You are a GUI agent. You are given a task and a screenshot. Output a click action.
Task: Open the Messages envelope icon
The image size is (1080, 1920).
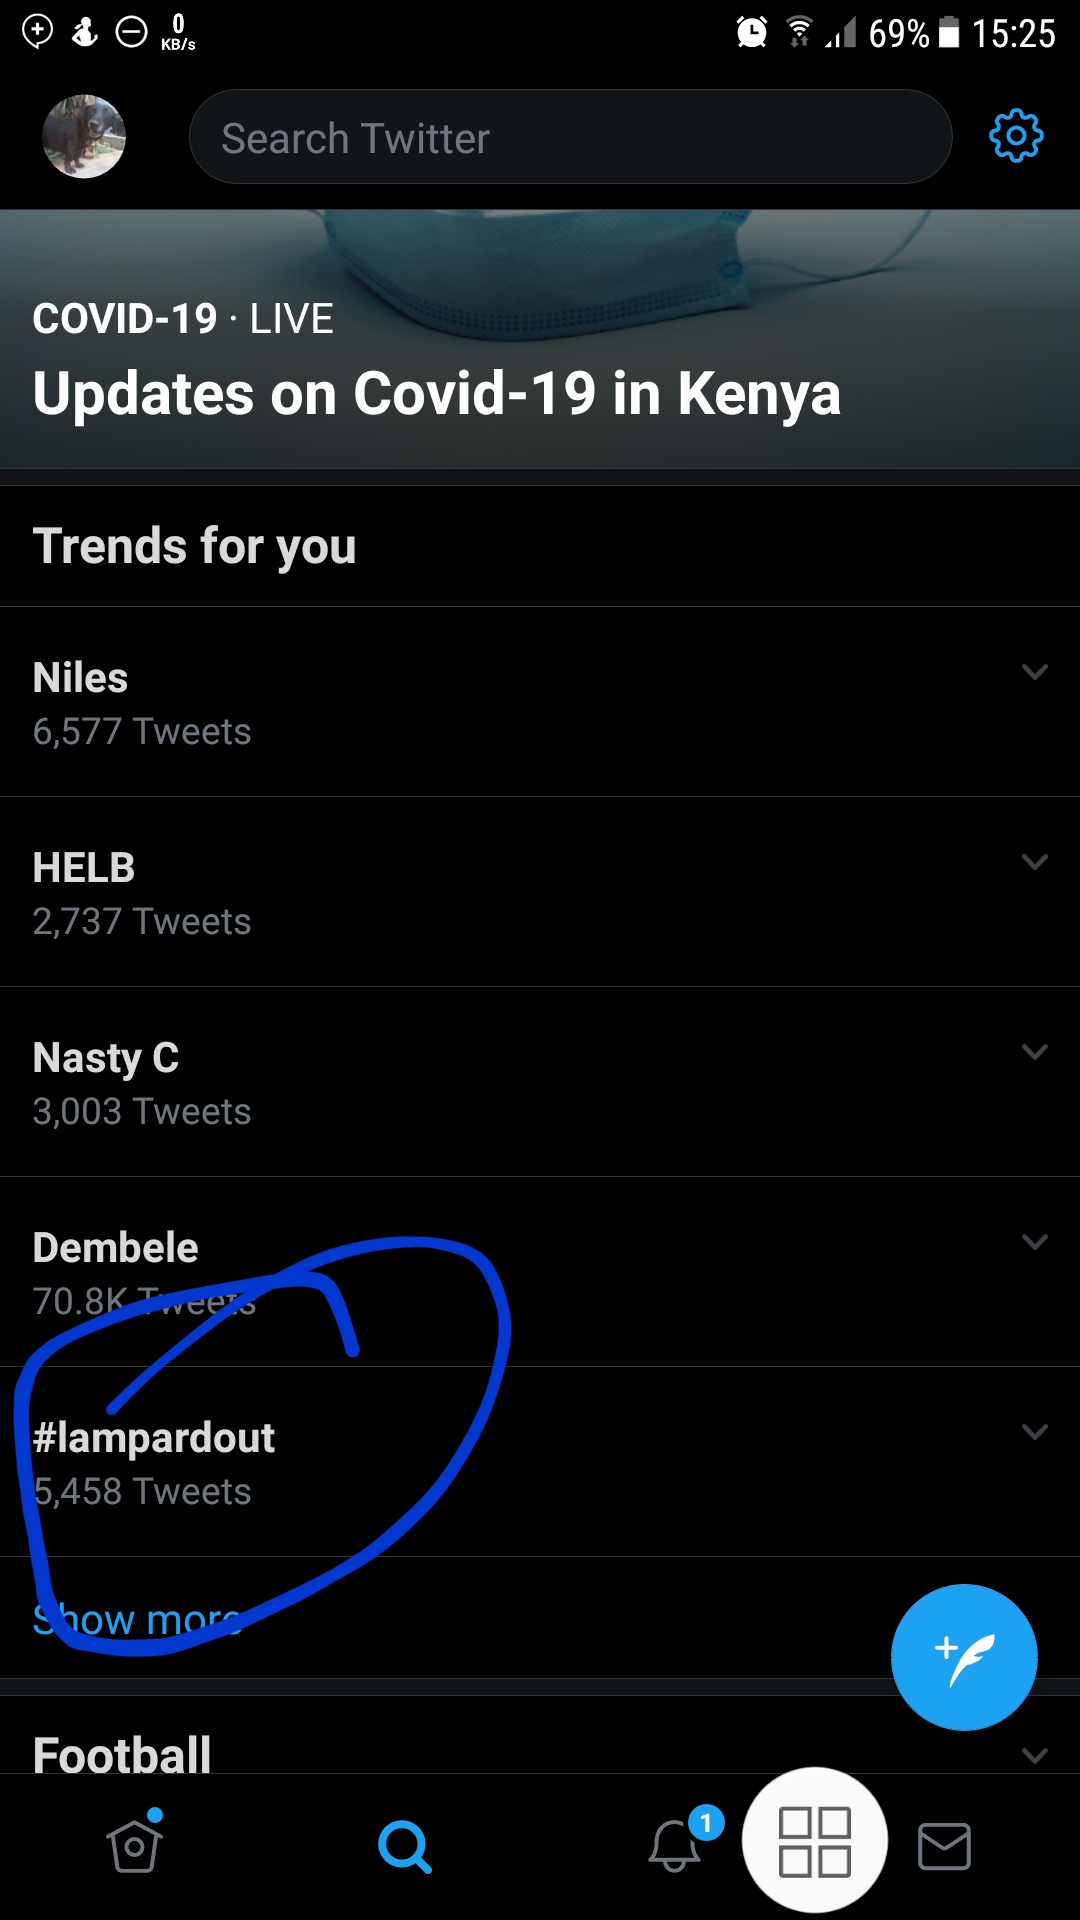pyautogui.click(x=944, y=1846)
